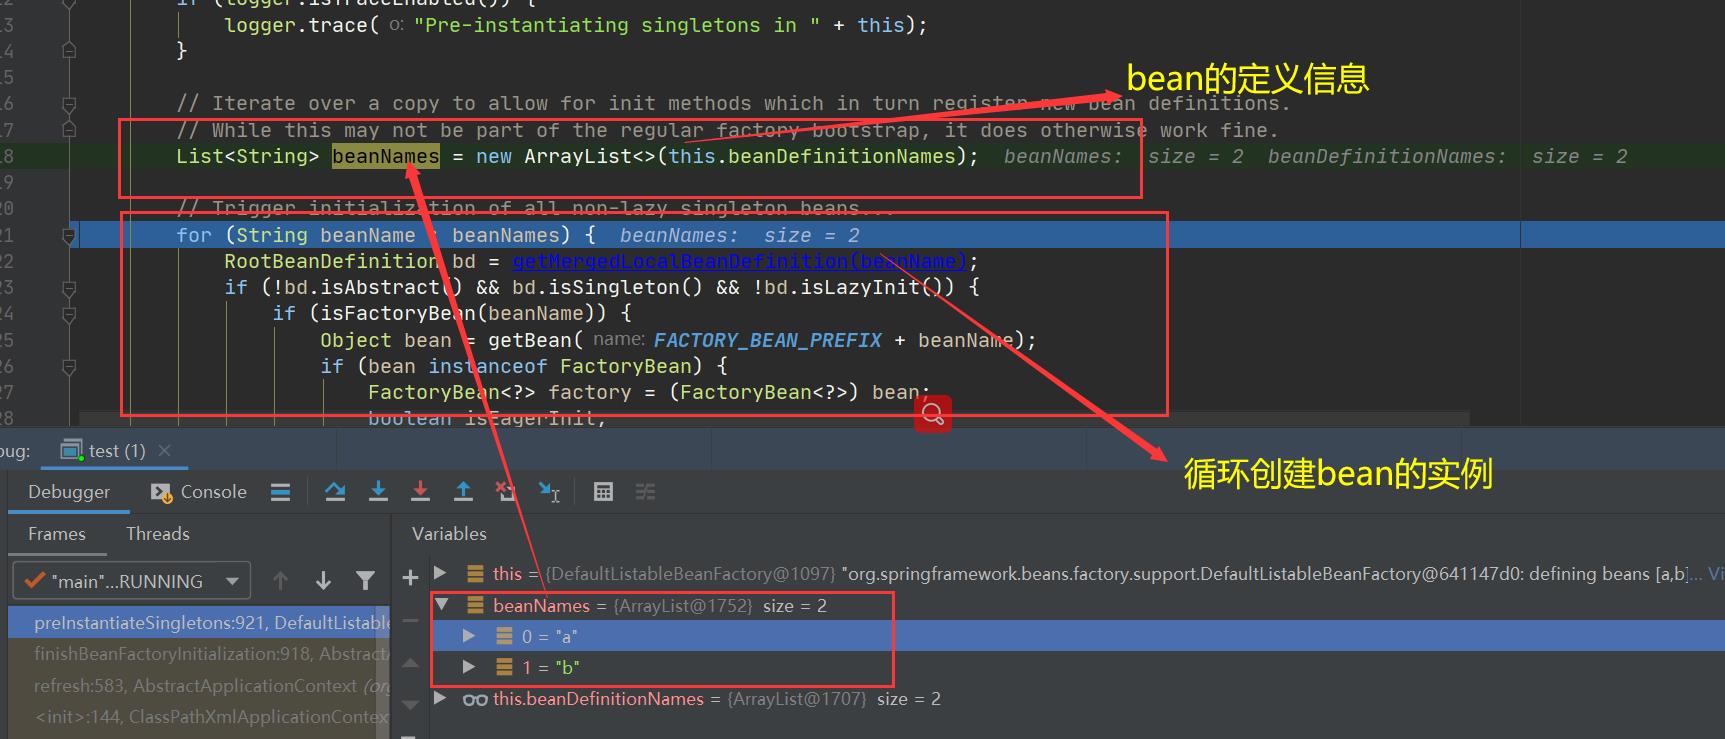Click the Step Over debugger icon
This screenshot has width=1725, height=739.
pos(336,491)
